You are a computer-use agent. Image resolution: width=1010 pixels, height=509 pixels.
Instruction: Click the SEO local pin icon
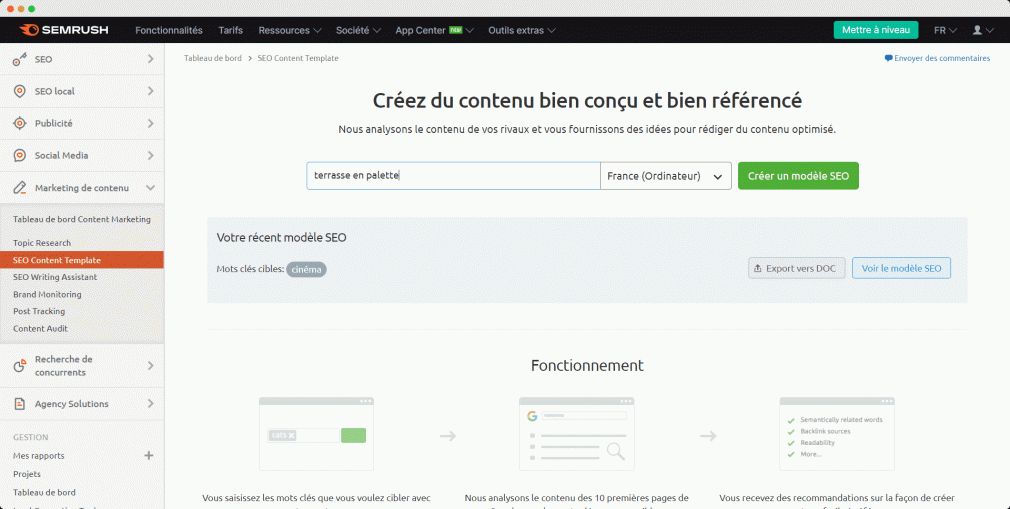point(20,91)
